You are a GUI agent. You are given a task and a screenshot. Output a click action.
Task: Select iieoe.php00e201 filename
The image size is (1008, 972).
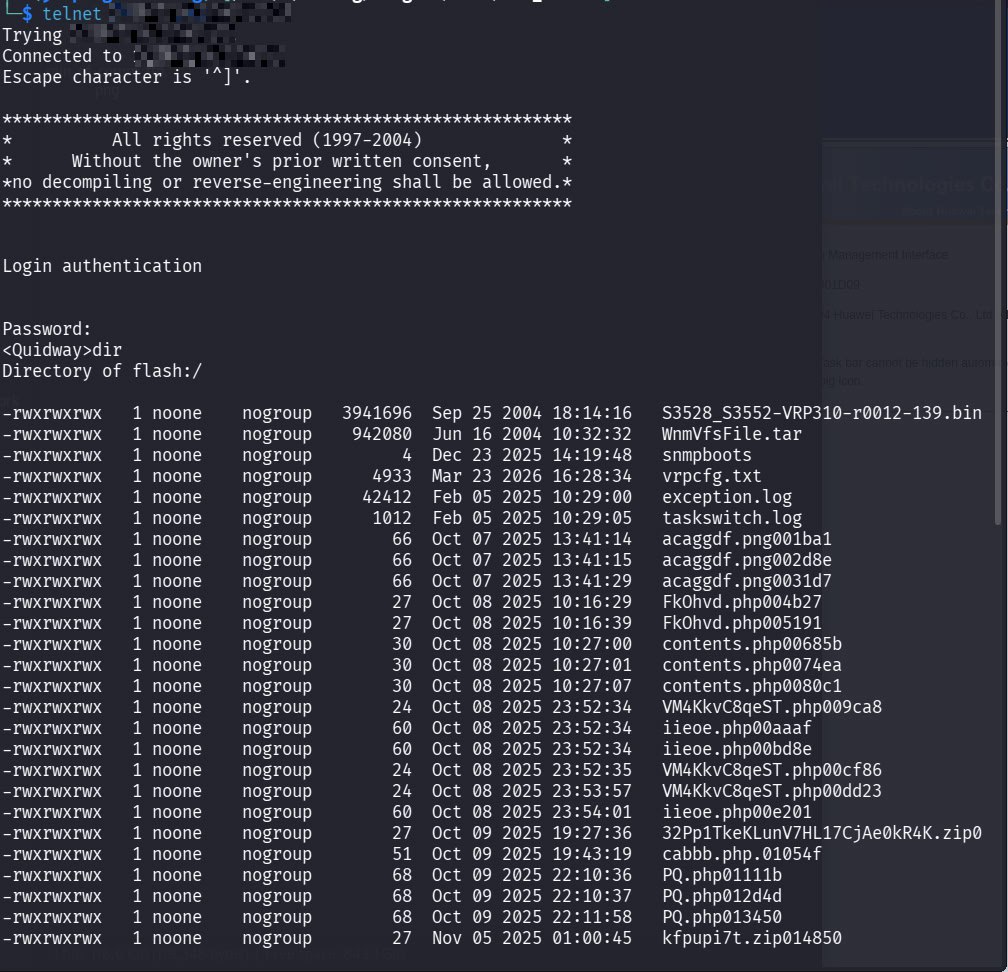[737, 812]
